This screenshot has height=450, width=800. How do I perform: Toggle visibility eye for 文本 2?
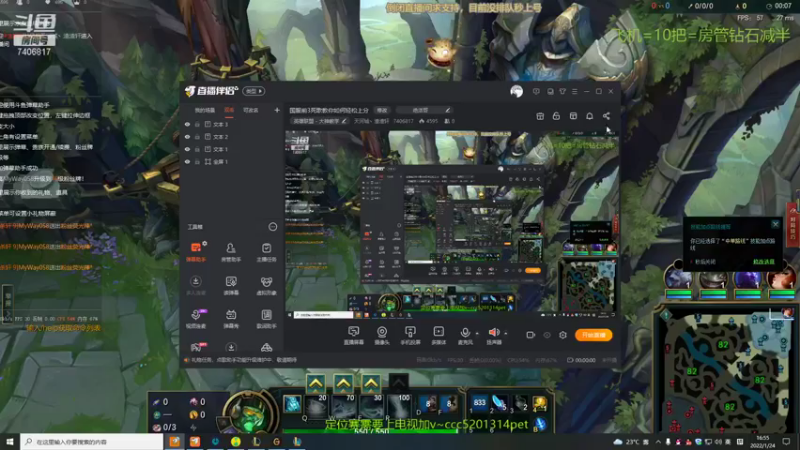(x=187, y=137)
